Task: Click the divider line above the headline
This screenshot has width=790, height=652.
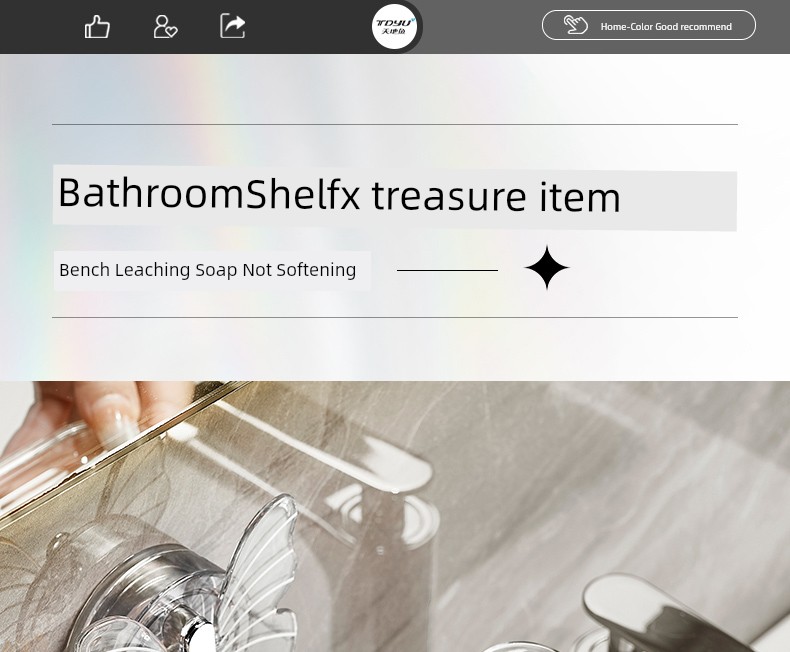Action: click(394, 124)
